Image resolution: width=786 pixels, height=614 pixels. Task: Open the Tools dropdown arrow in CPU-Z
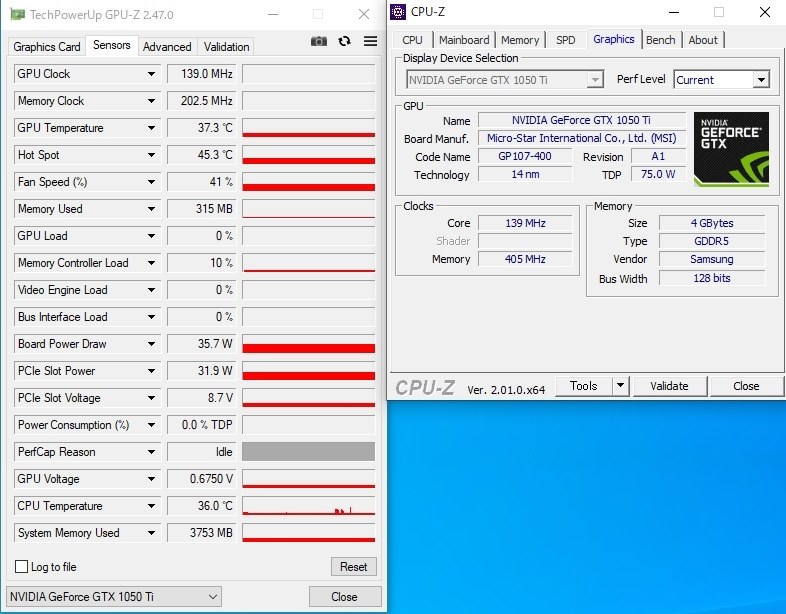click(621, 385)
